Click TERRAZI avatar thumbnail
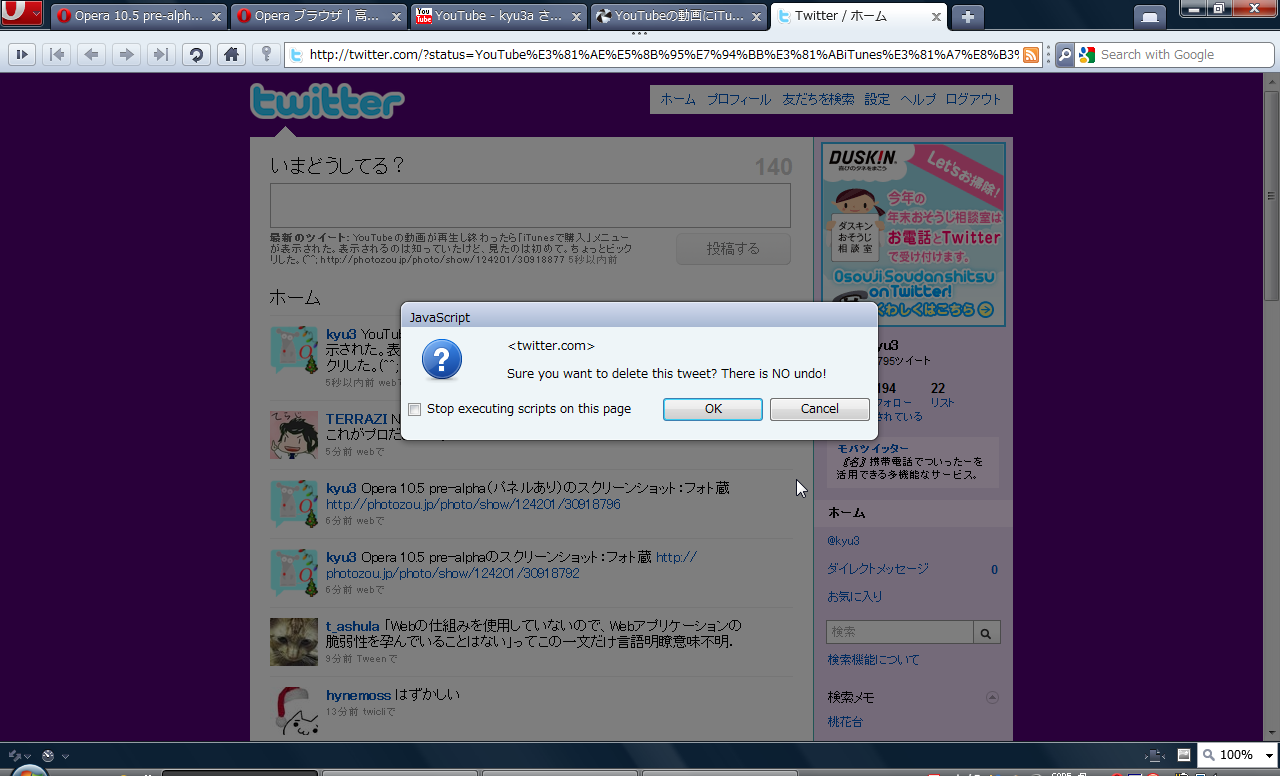The height and width of the screenshot is (776, 1280). pos(294,435)
